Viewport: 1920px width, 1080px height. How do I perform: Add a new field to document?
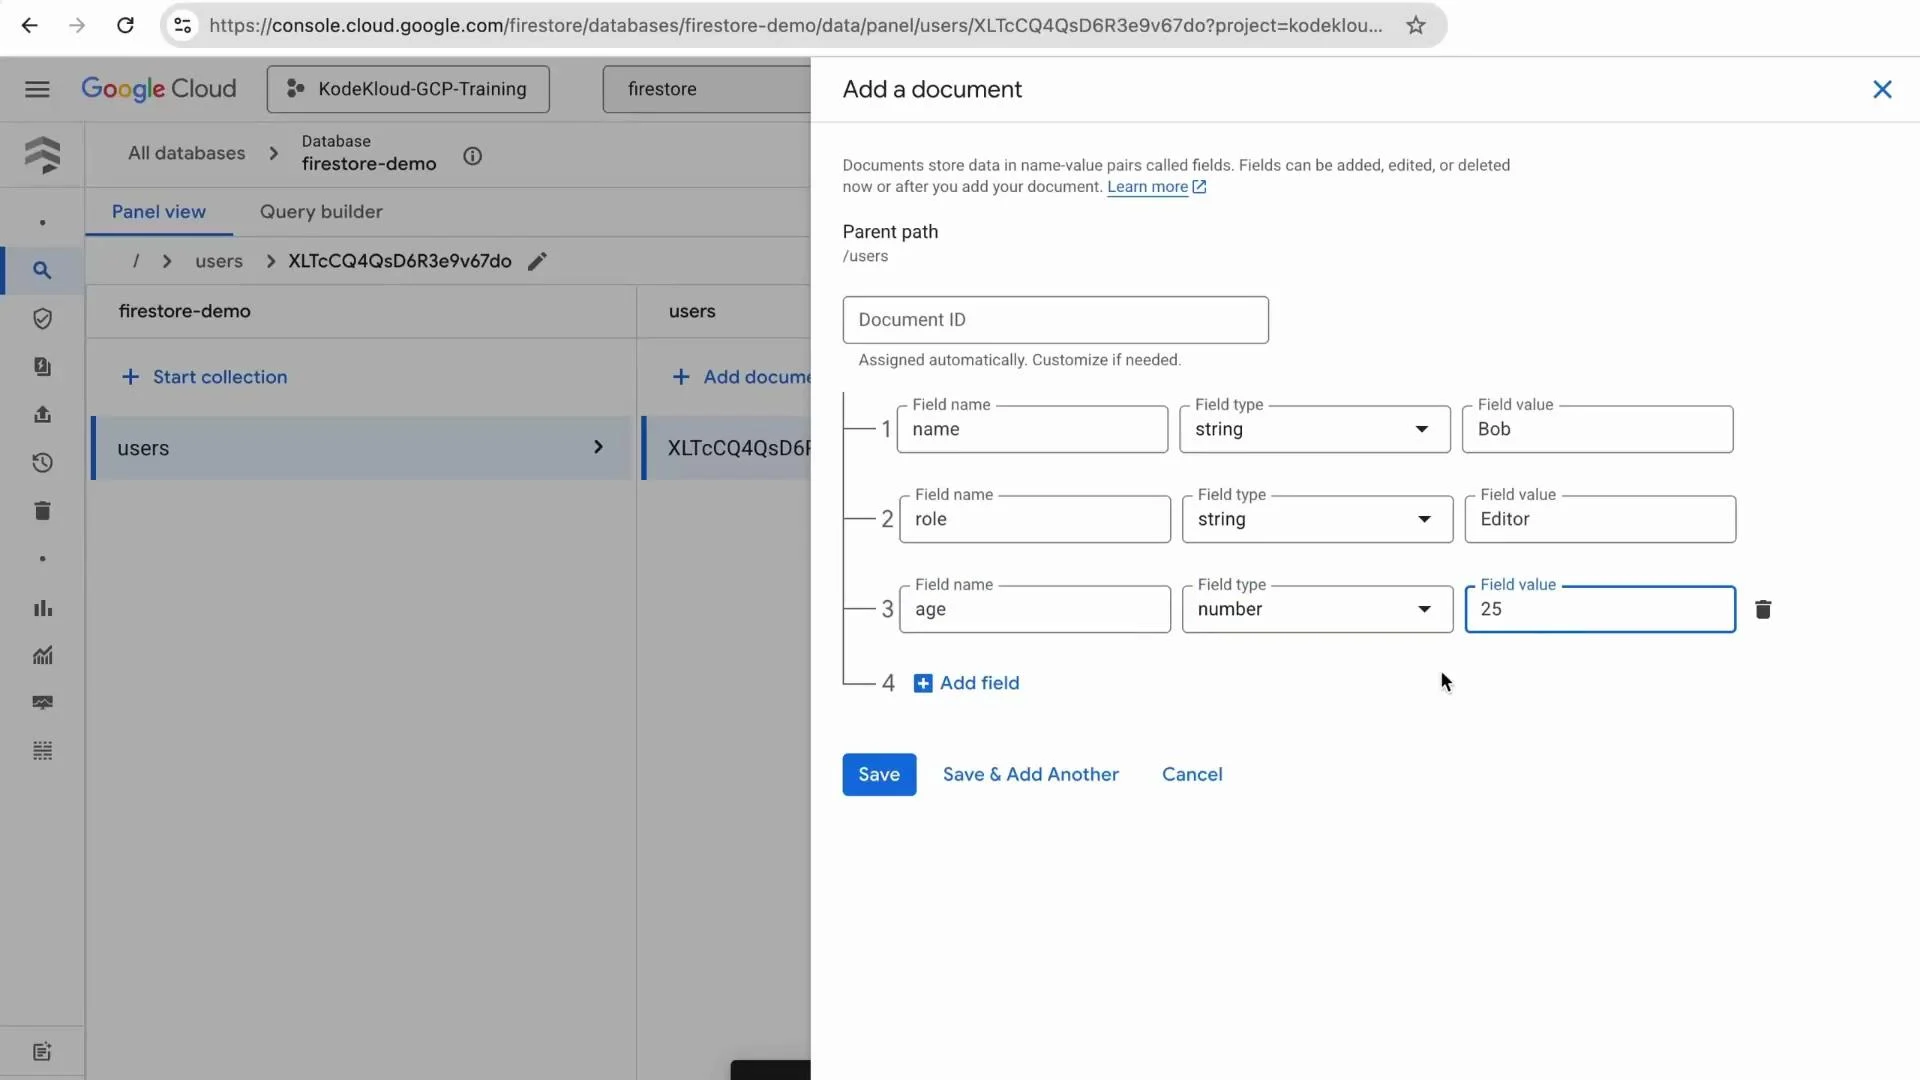click(967, 683)
